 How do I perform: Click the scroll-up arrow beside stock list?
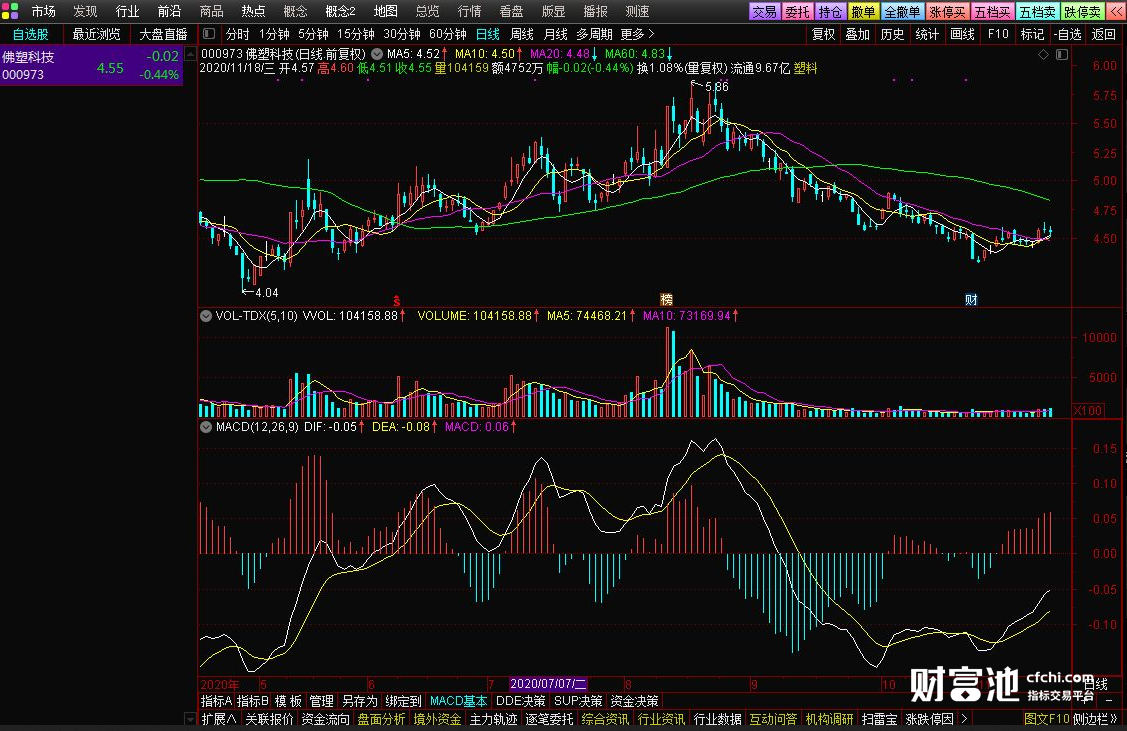click(x=190, y=54)
